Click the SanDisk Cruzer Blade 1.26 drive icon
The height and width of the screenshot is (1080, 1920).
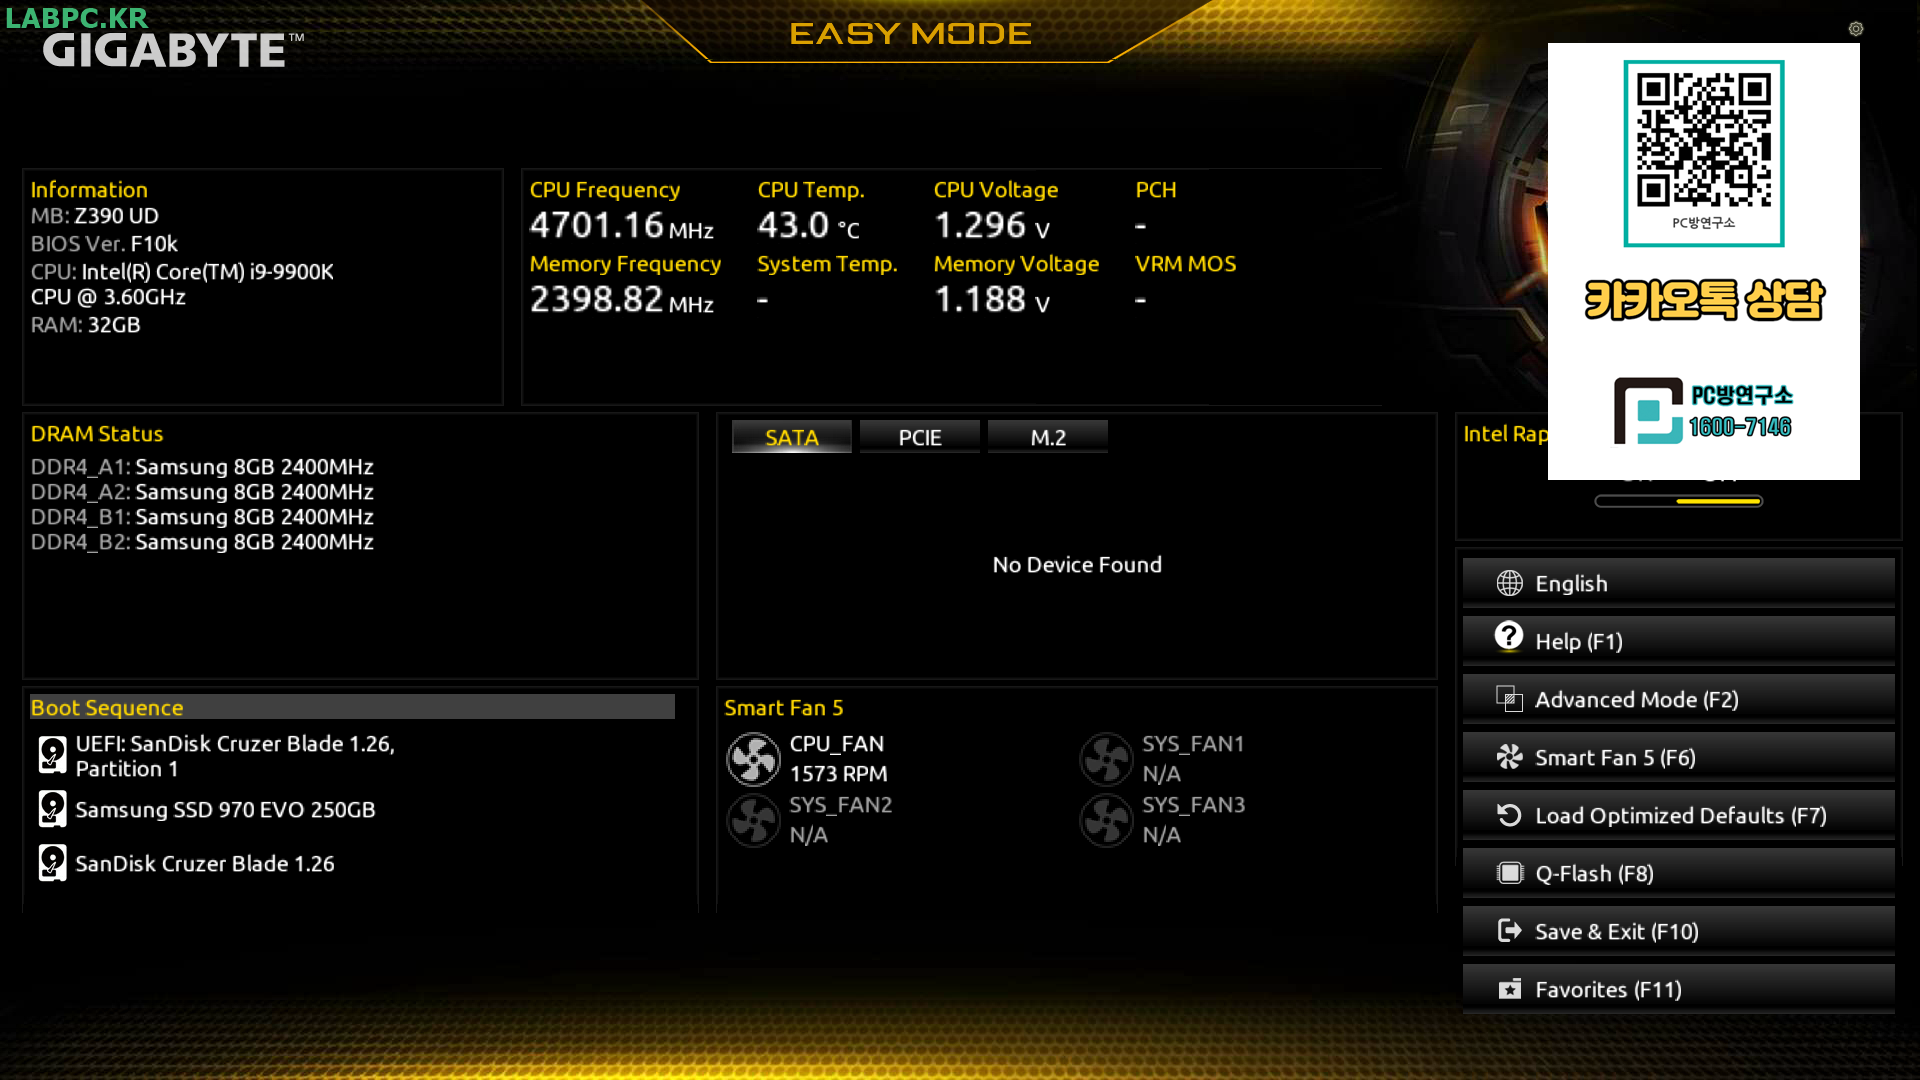click(52, 863)
